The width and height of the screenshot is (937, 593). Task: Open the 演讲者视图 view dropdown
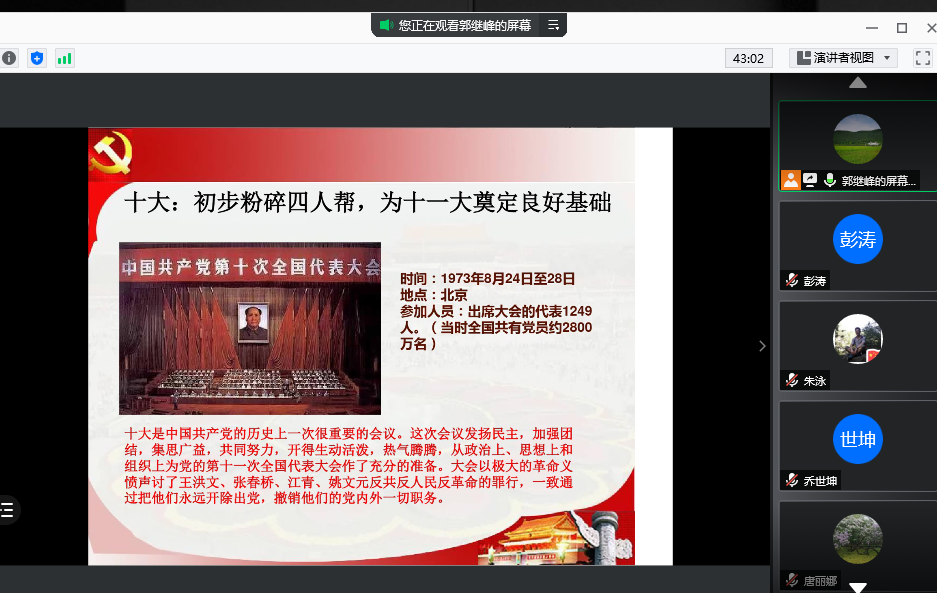click(x=843, y=58)
